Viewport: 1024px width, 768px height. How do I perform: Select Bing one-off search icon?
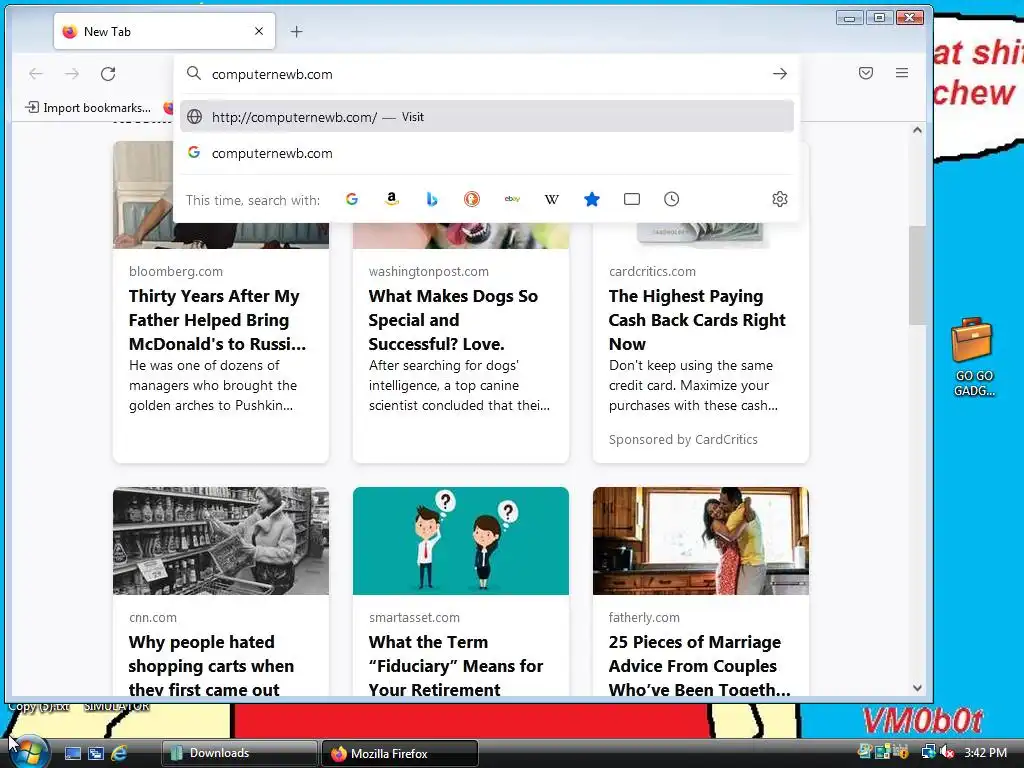click(x=432, y=199)
